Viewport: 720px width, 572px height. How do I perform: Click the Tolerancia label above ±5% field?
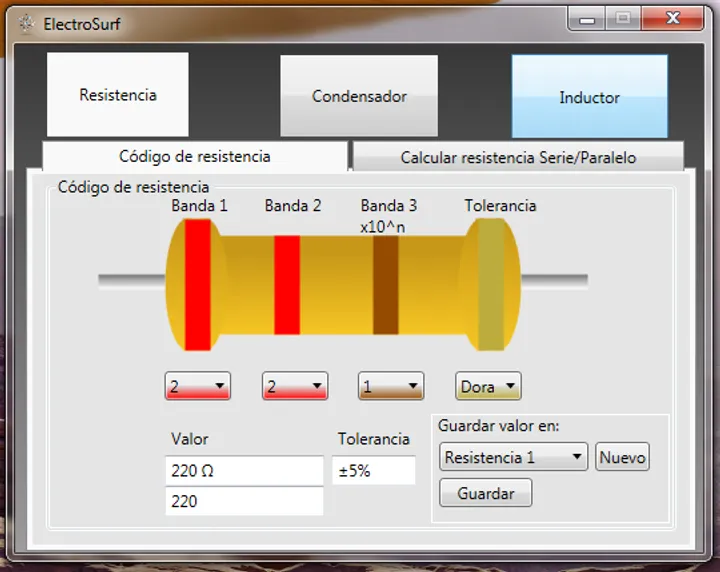[x=374, y=439]
